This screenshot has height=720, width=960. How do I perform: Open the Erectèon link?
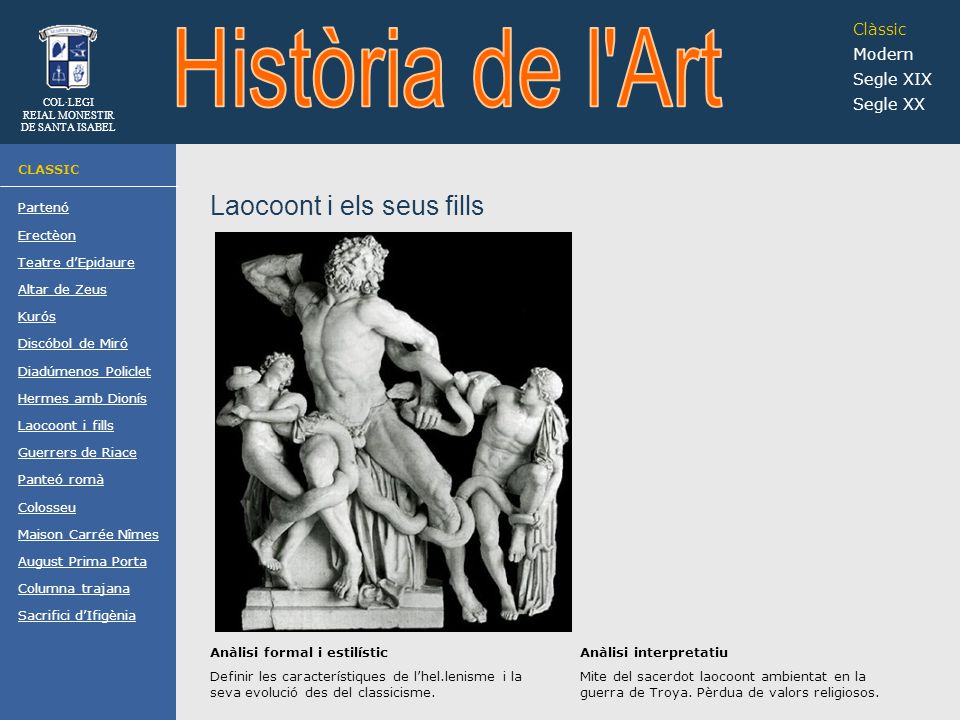[47, 236]
